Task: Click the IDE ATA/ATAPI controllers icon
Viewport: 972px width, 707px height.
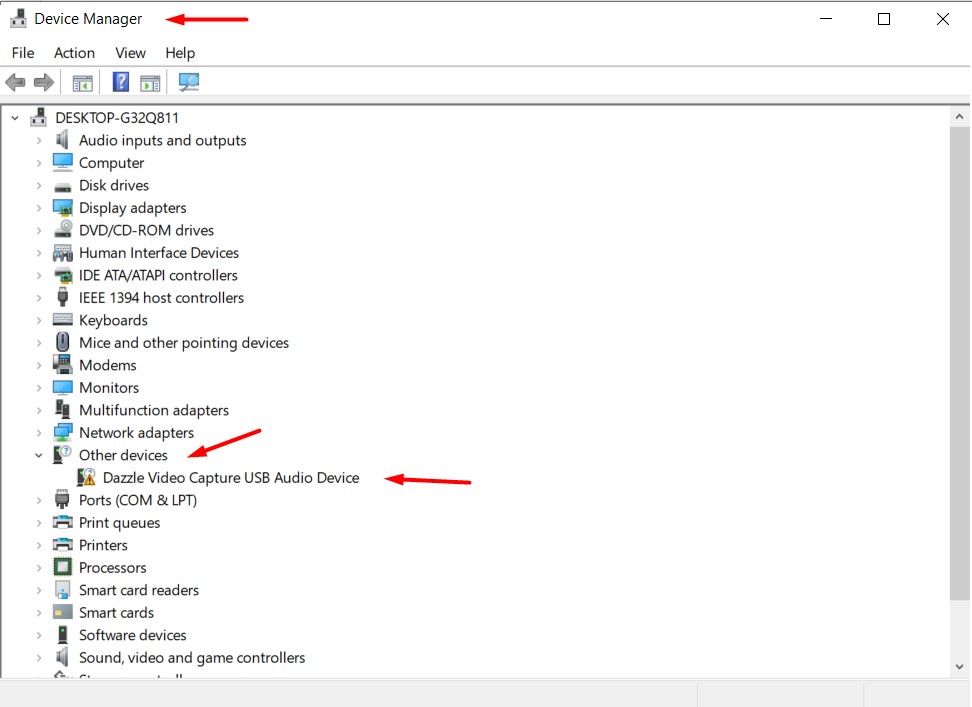Action: coord(63,275)
